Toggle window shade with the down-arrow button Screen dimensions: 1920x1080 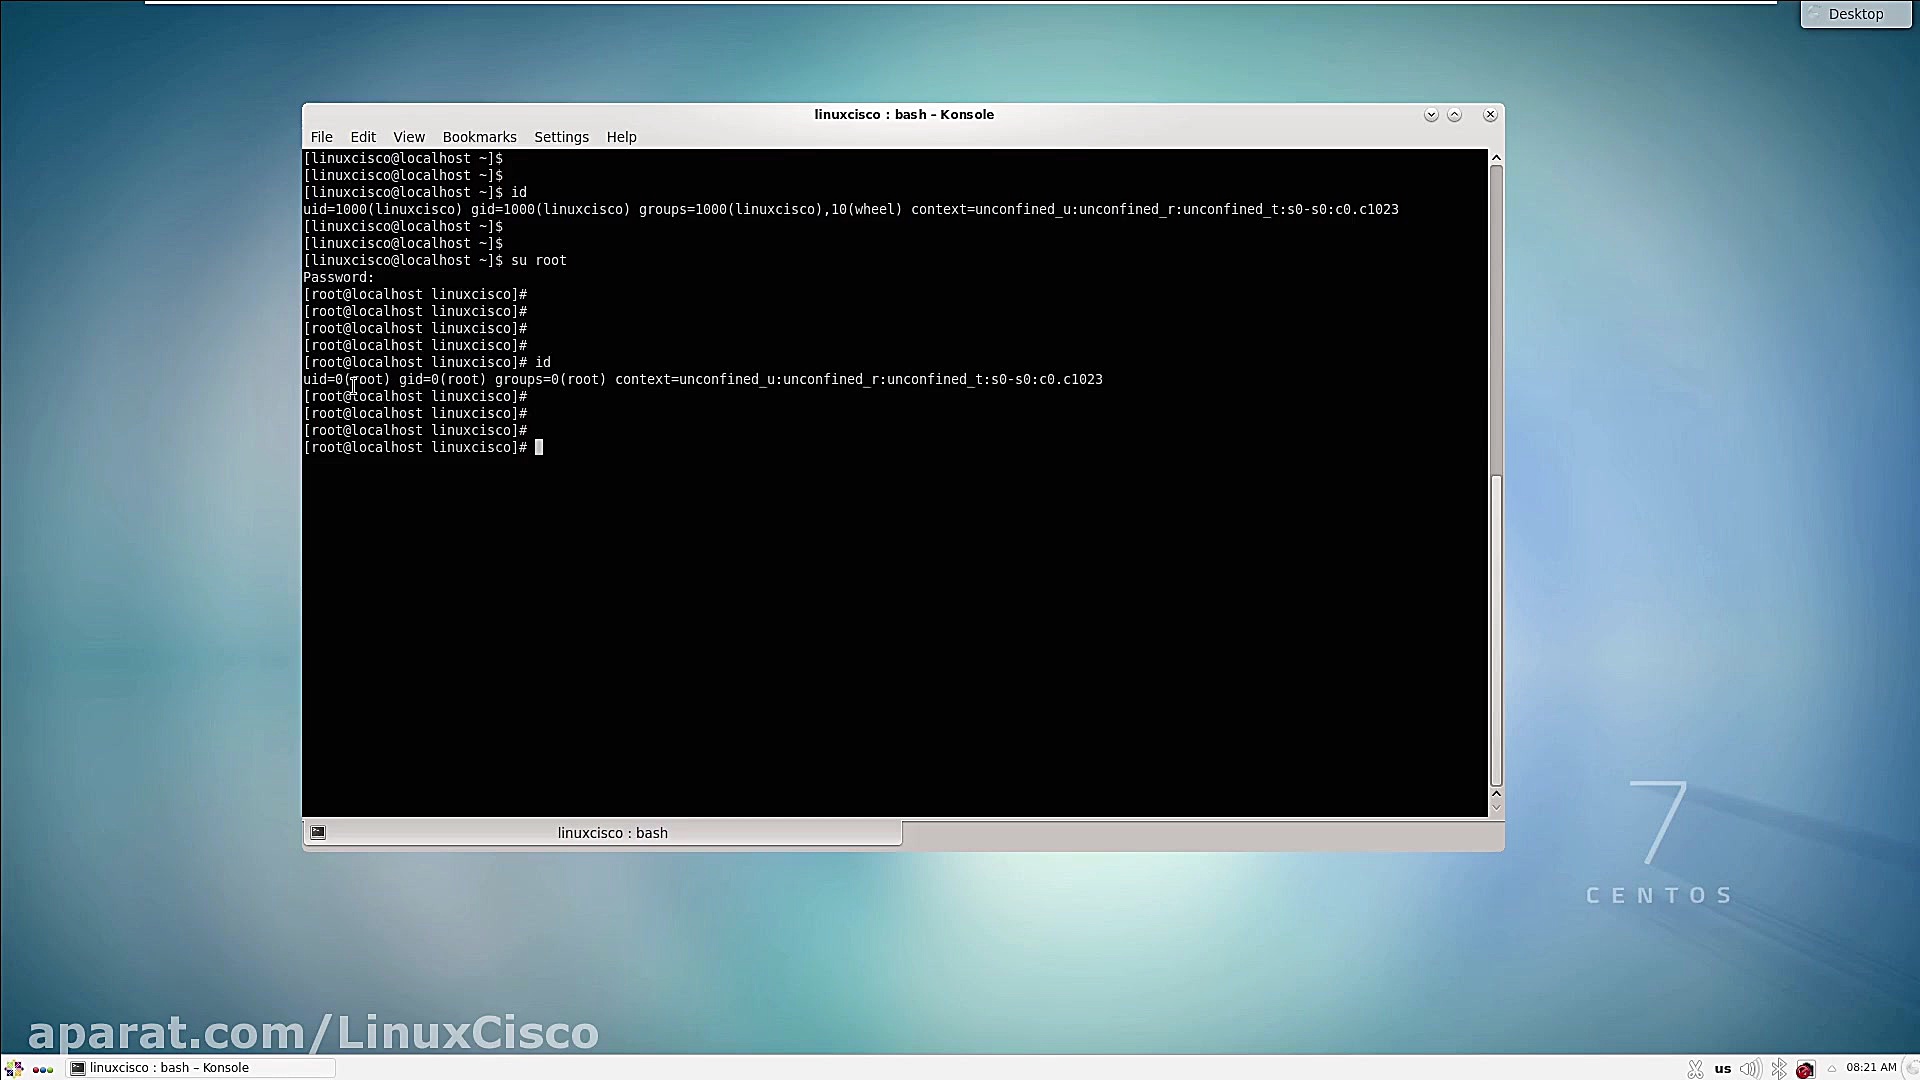[x=1431, y=114]
